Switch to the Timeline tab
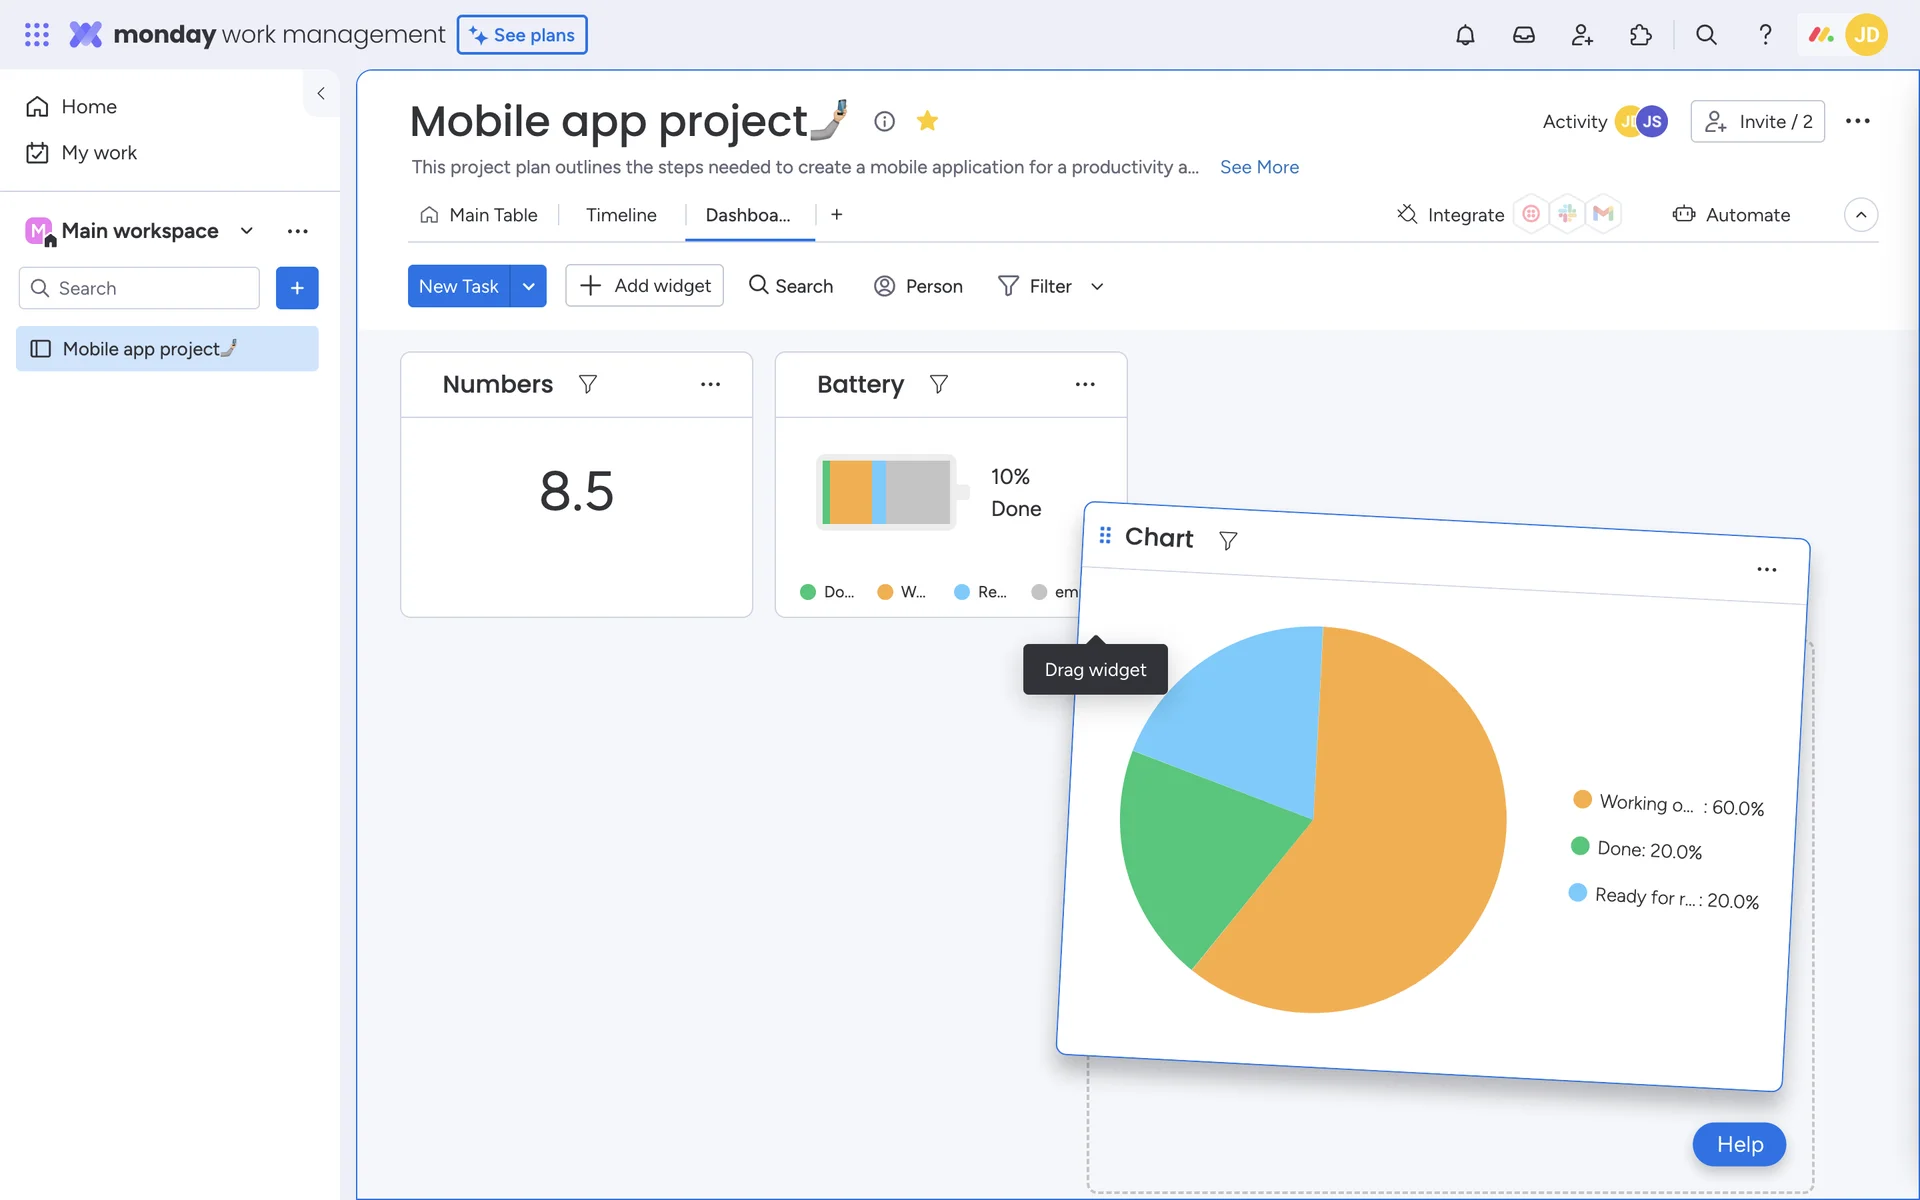The height and width of the screenshot is (1200, 1920). coord(621,215)
